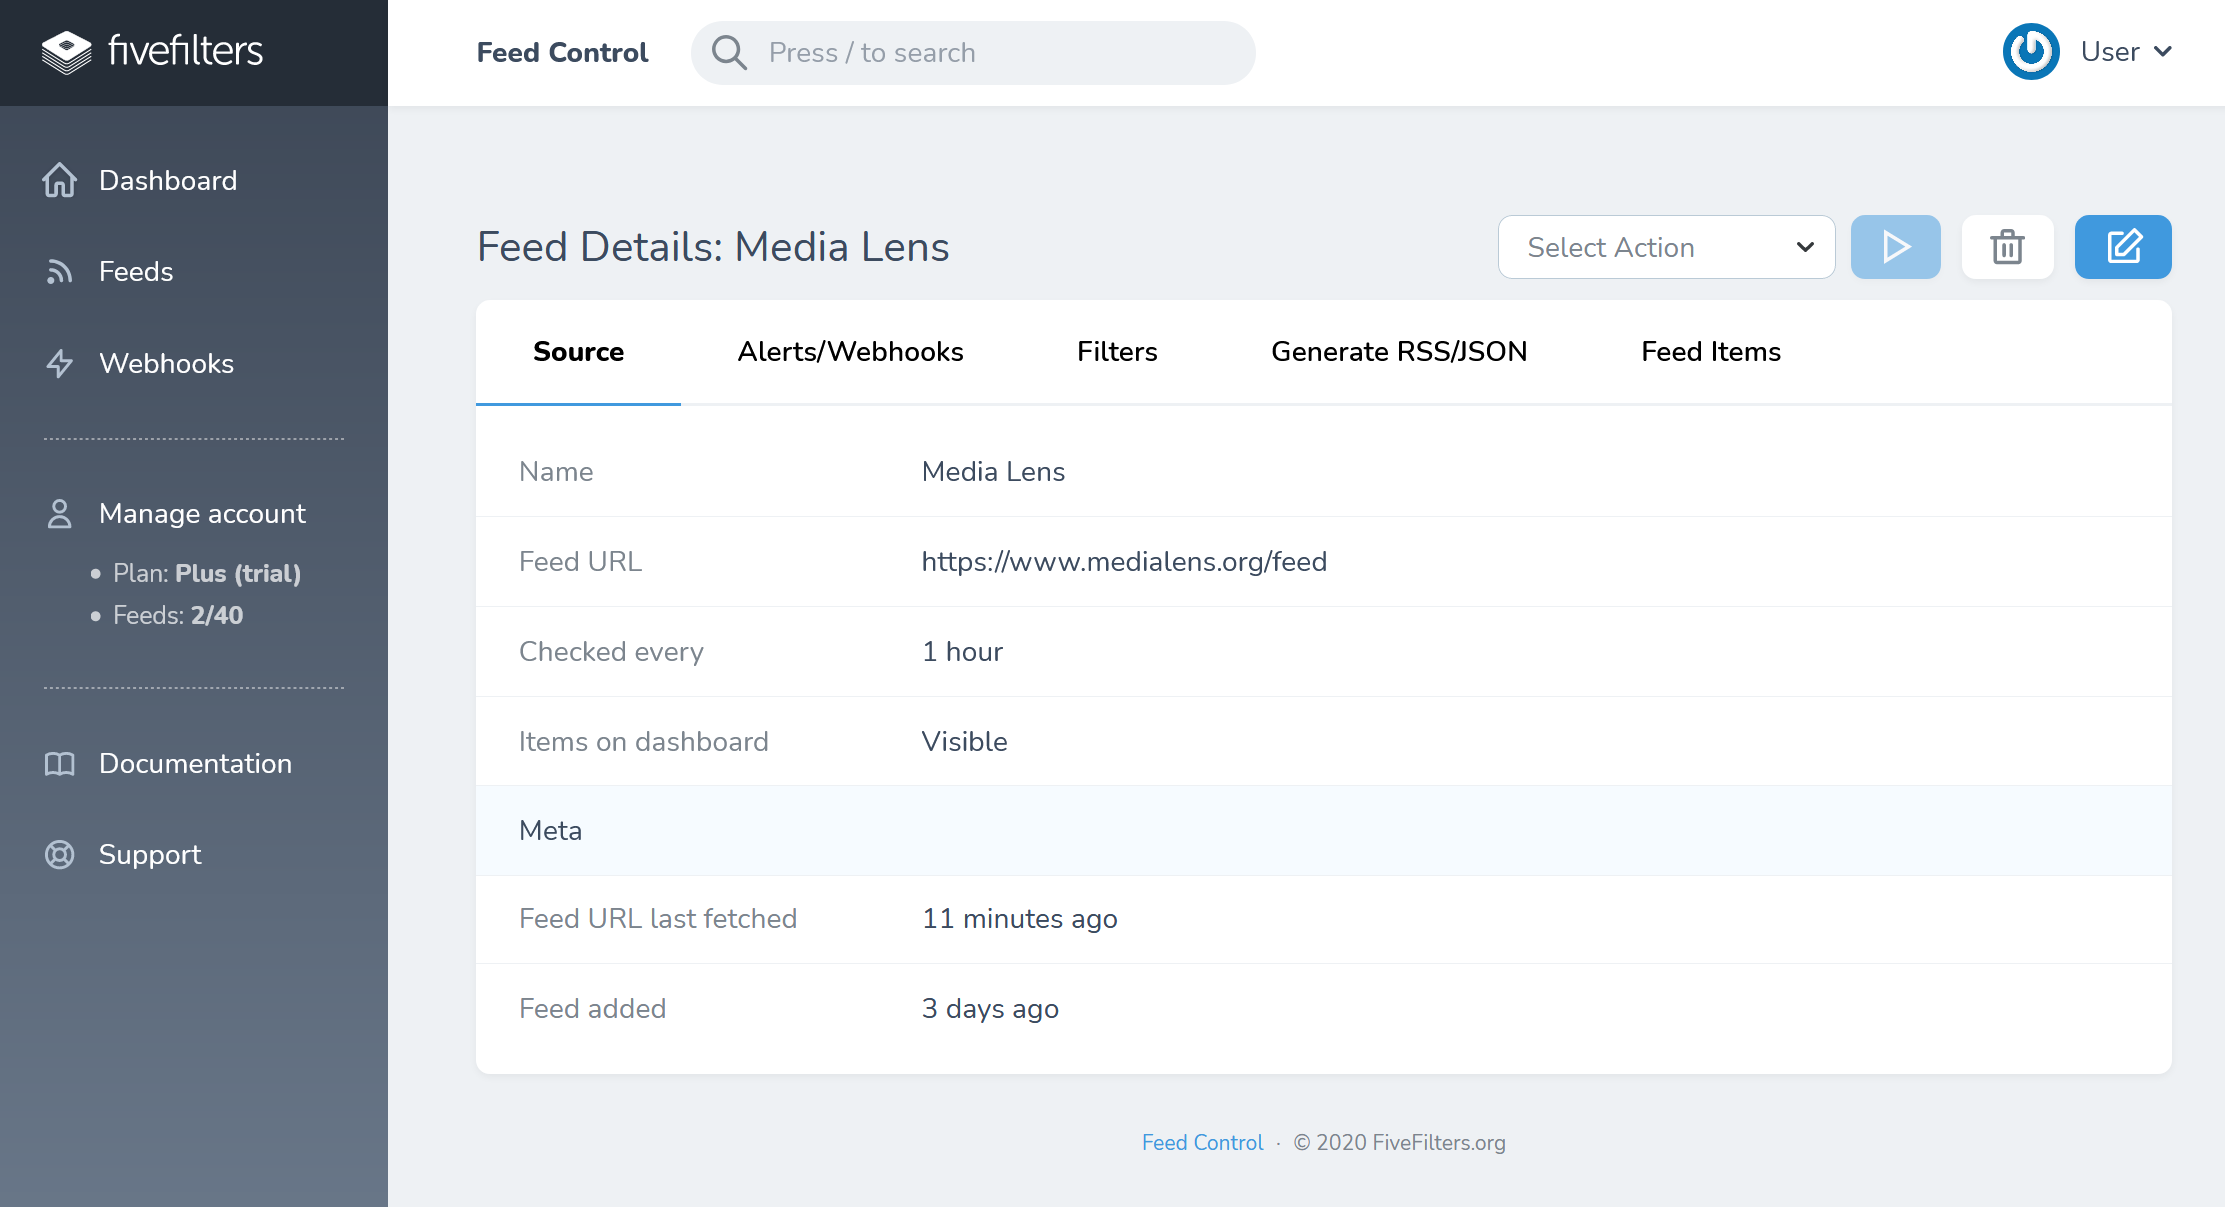Open Documentation book icon

[60, 764]
